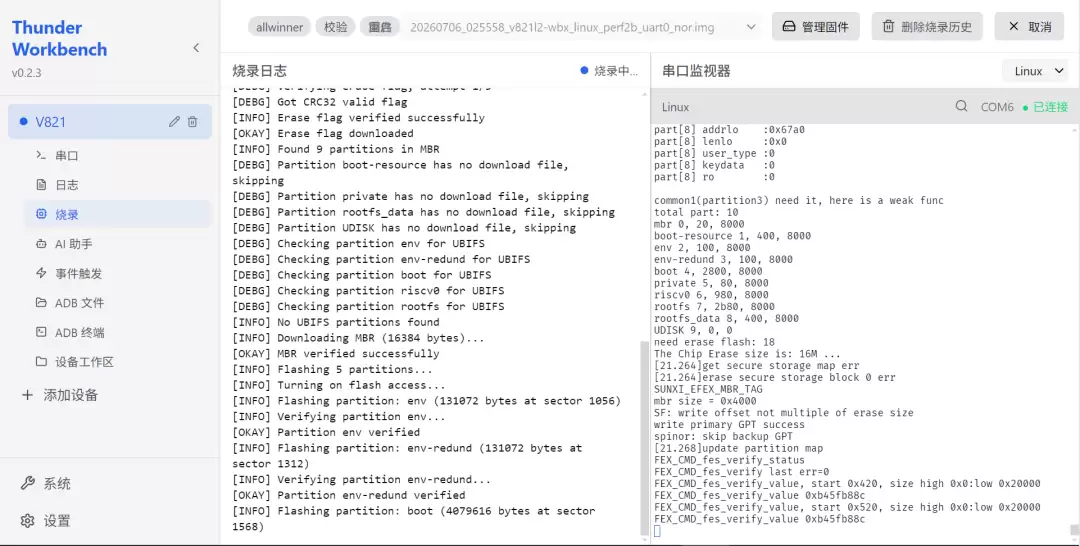Toggle the allwinner platform chip
The width and height of the screenshot is (1080, 546).
click(x=279, y=28)
